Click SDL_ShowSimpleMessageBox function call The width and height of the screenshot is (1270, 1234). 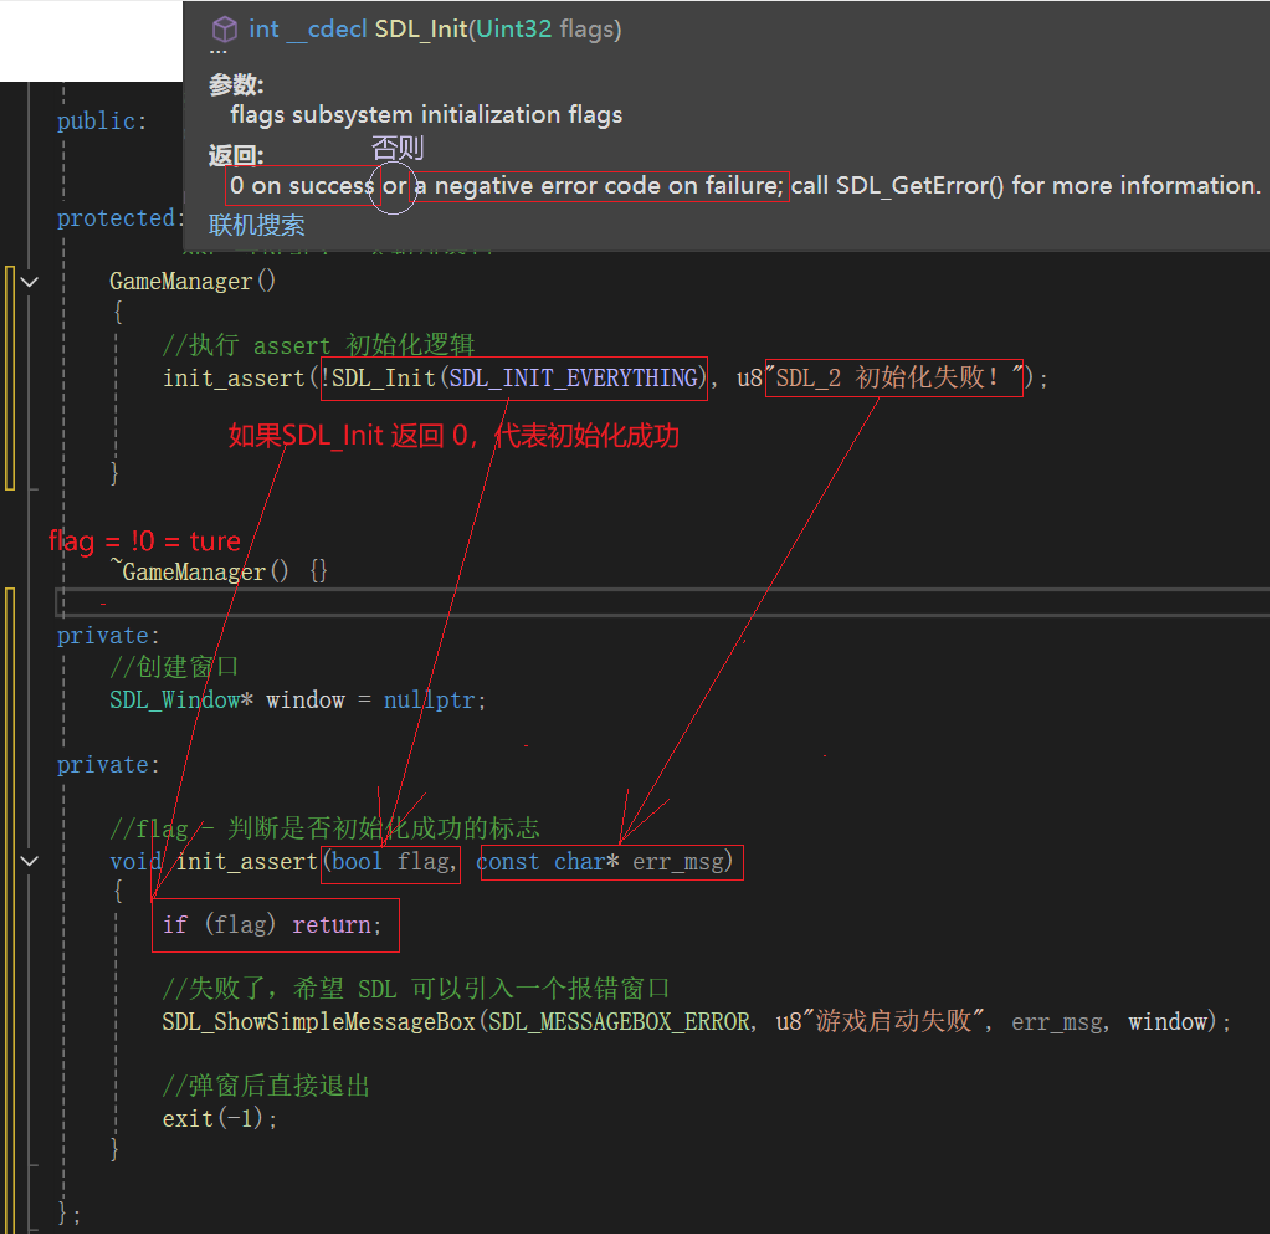pos(318,1022)
